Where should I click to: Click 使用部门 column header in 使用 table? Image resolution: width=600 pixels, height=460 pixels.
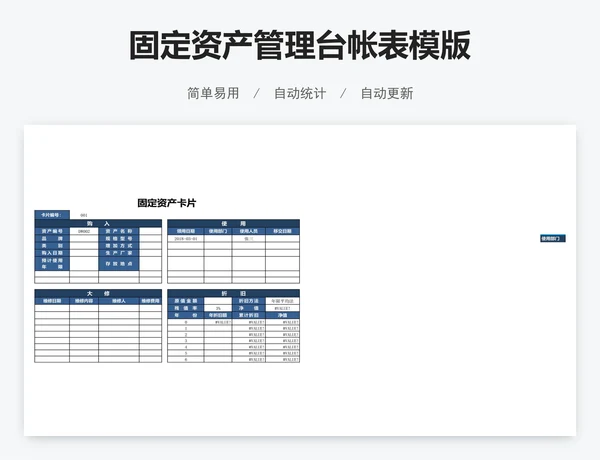click(x=218, y=231)
